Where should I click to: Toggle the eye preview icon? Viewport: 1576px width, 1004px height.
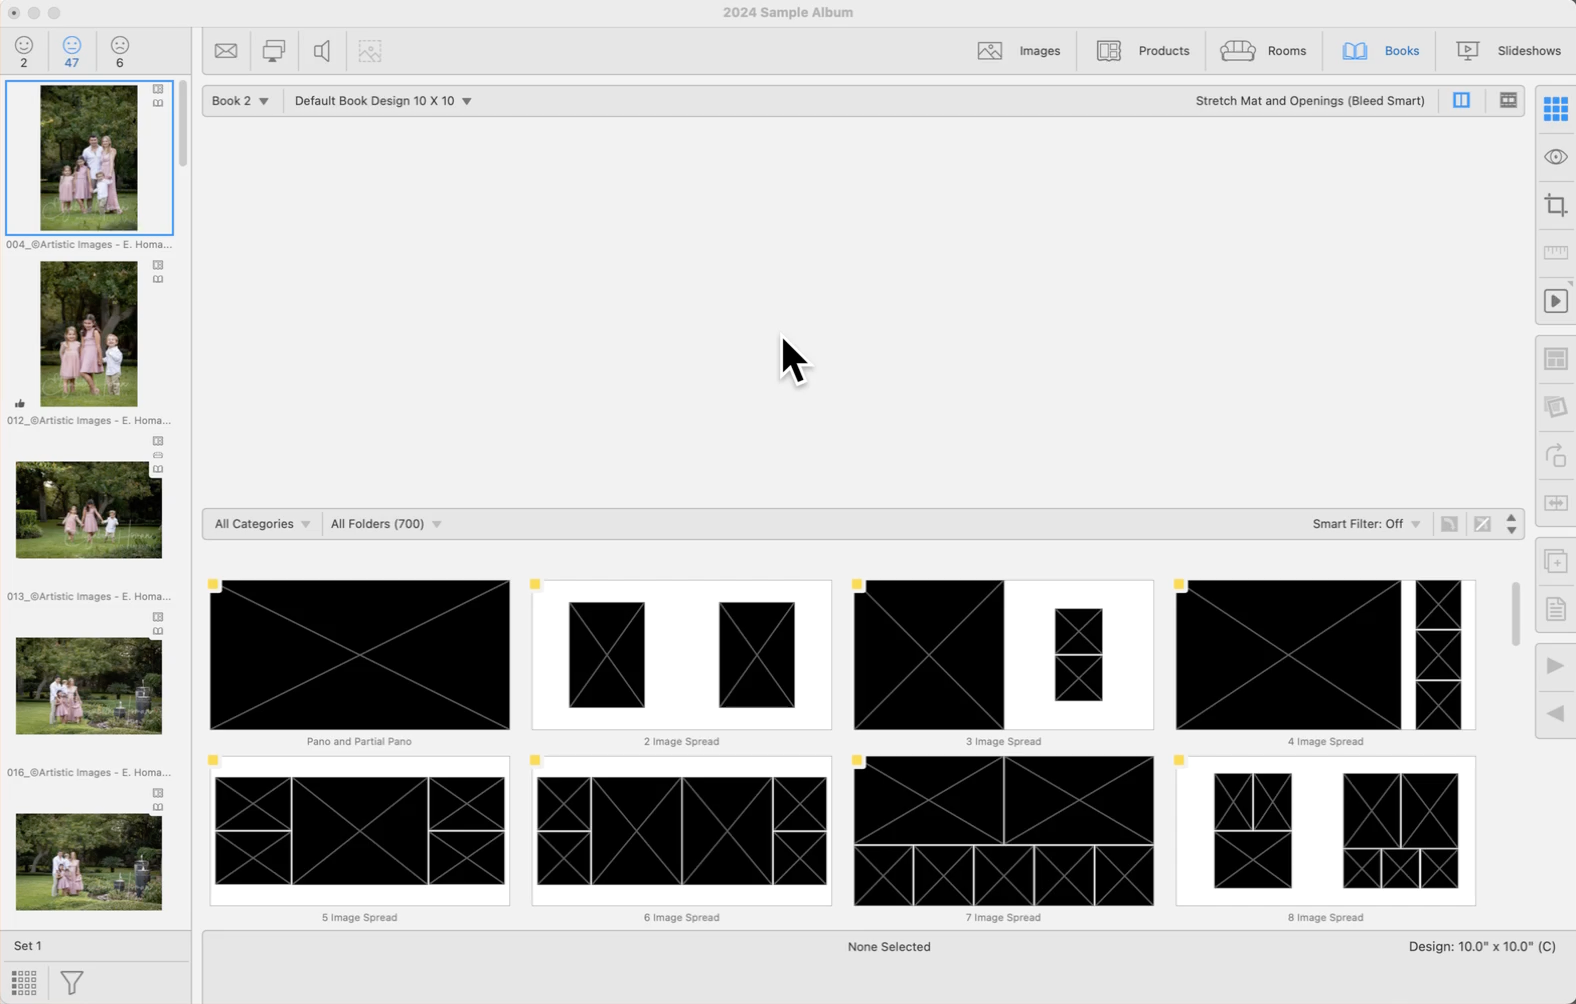[1555, 157]
